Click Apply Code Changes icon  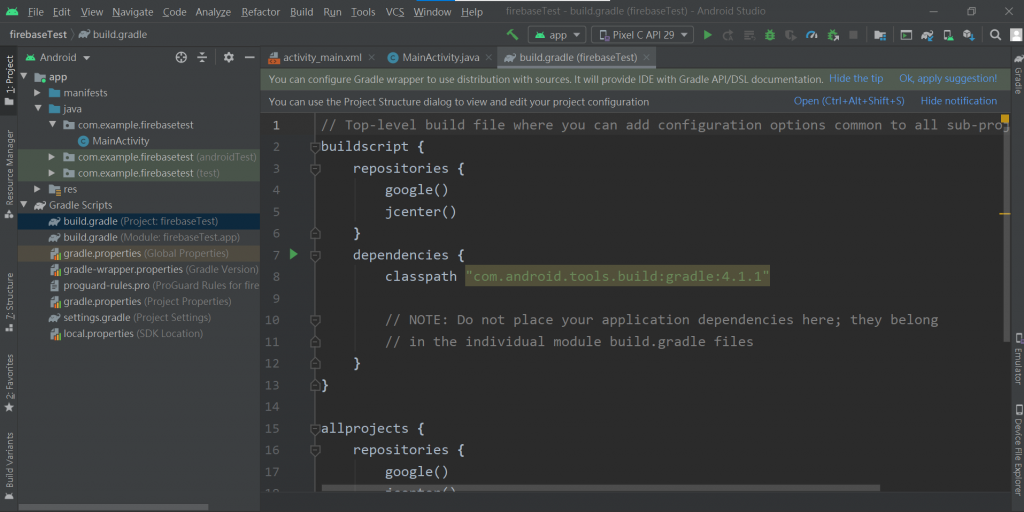pos(749,35)
